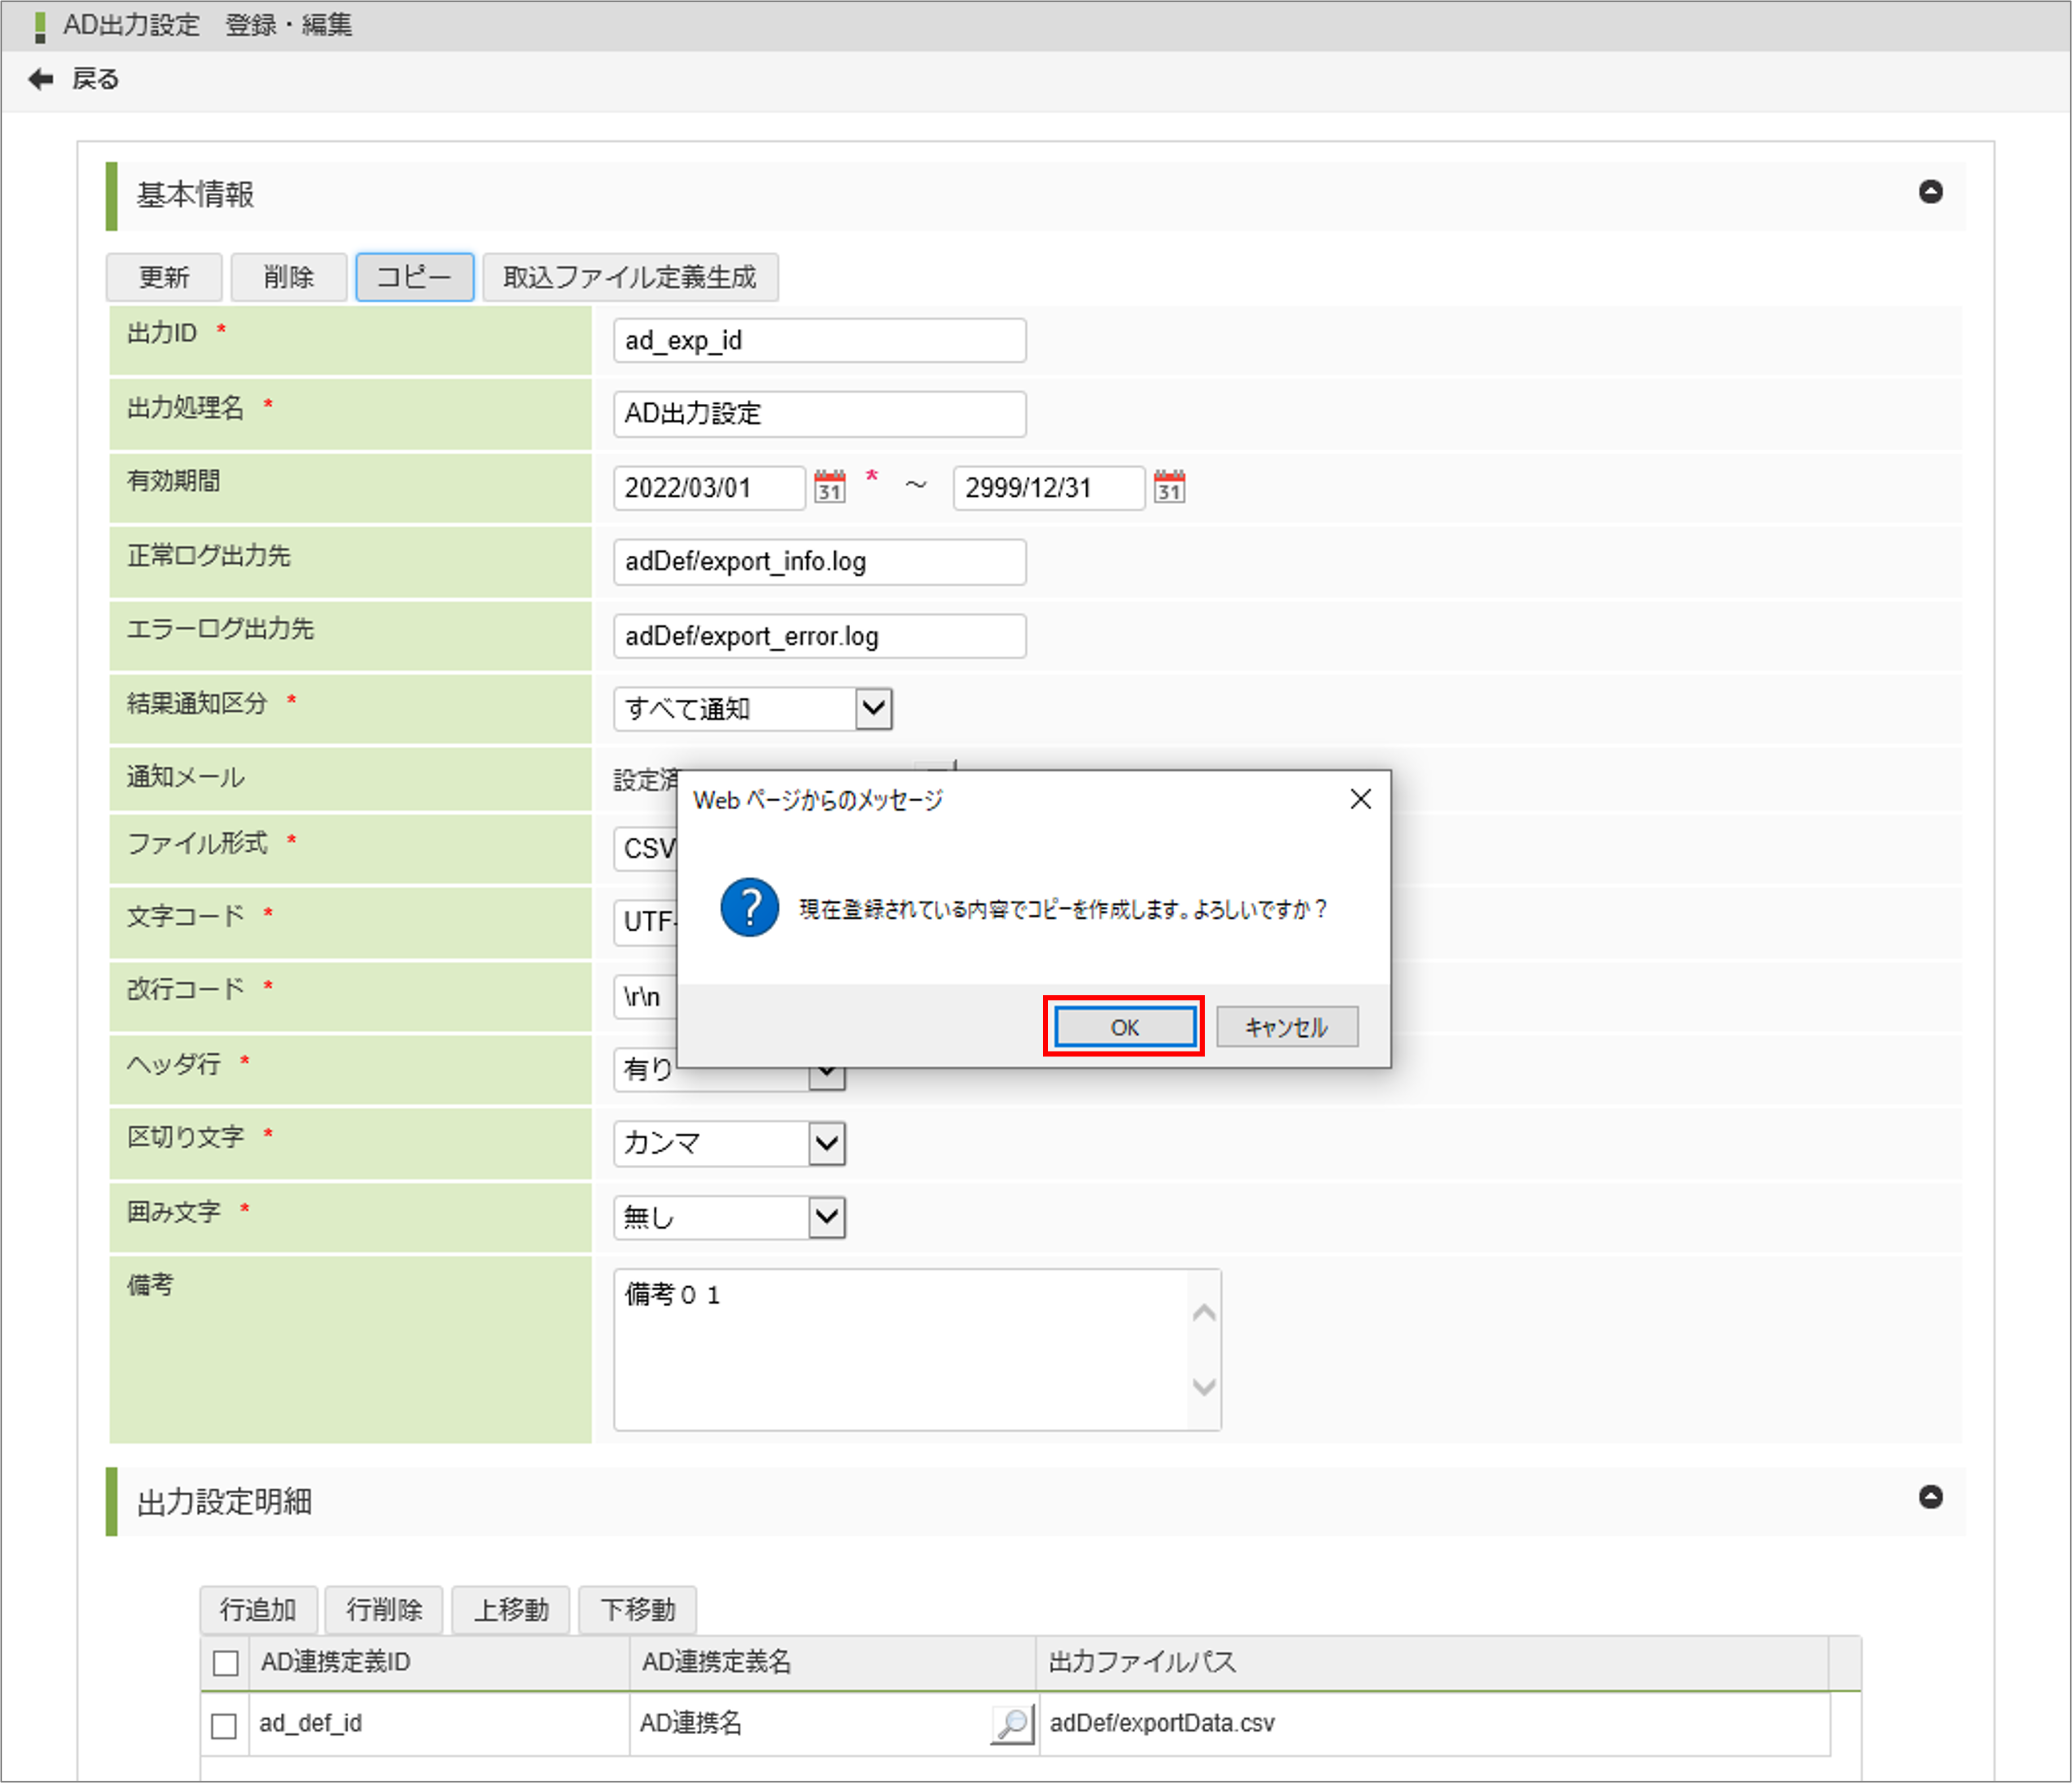Toggle the header select-all checkbox
Image resolution: width=2072 pixels, height=1783 pixels.
click(226, 1662)
